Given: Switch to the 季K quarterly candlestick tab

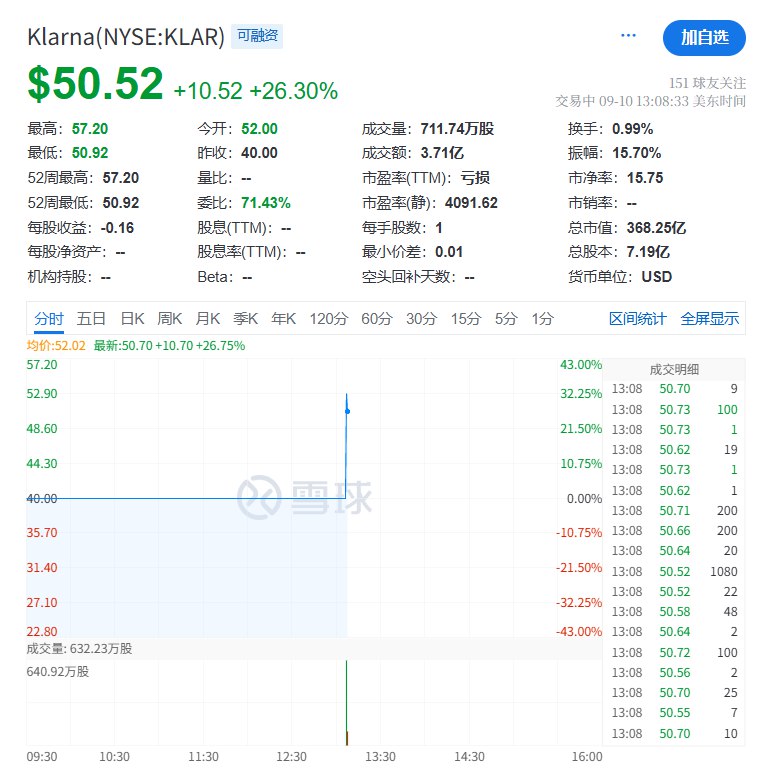Looking at the screenshot, I should pos(245,318).
